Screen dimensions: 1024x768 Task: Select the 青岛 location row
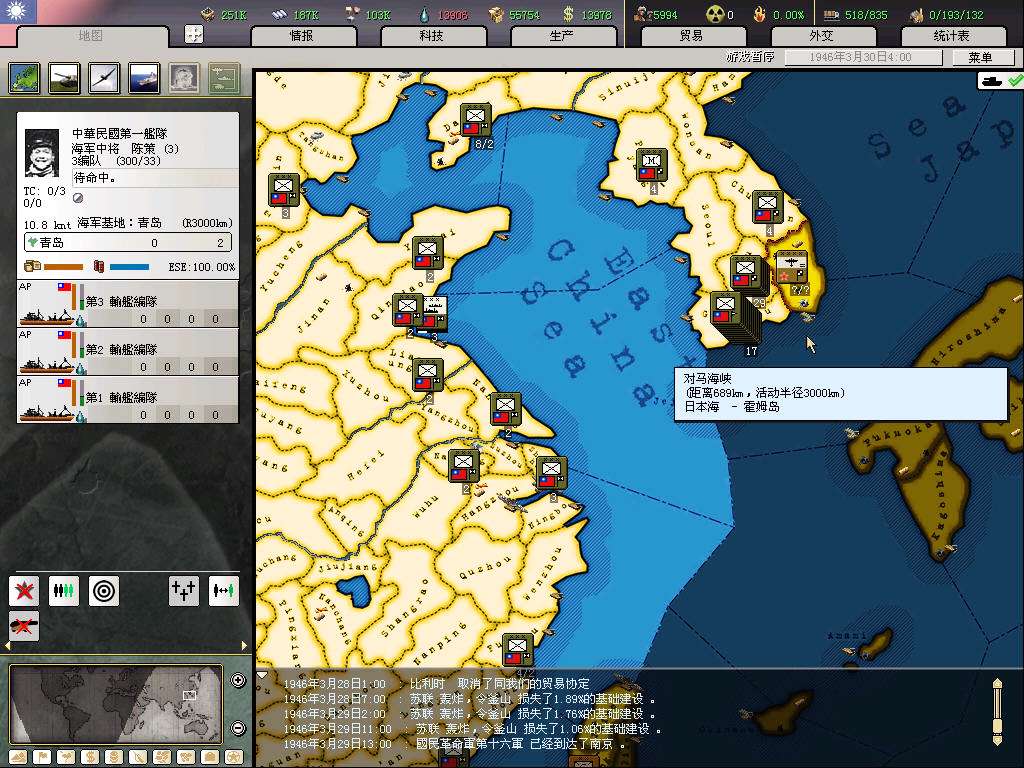point(128,243)
